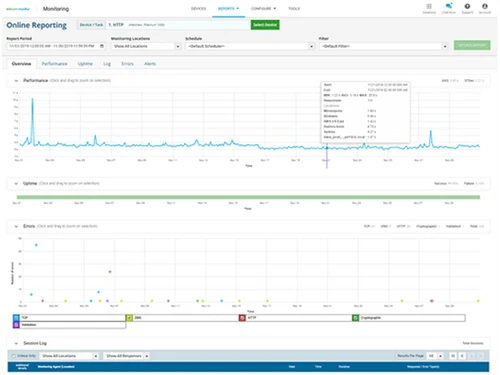Open the Account profile icon
This screenshot has width=500, height=375.
(485, 6)
